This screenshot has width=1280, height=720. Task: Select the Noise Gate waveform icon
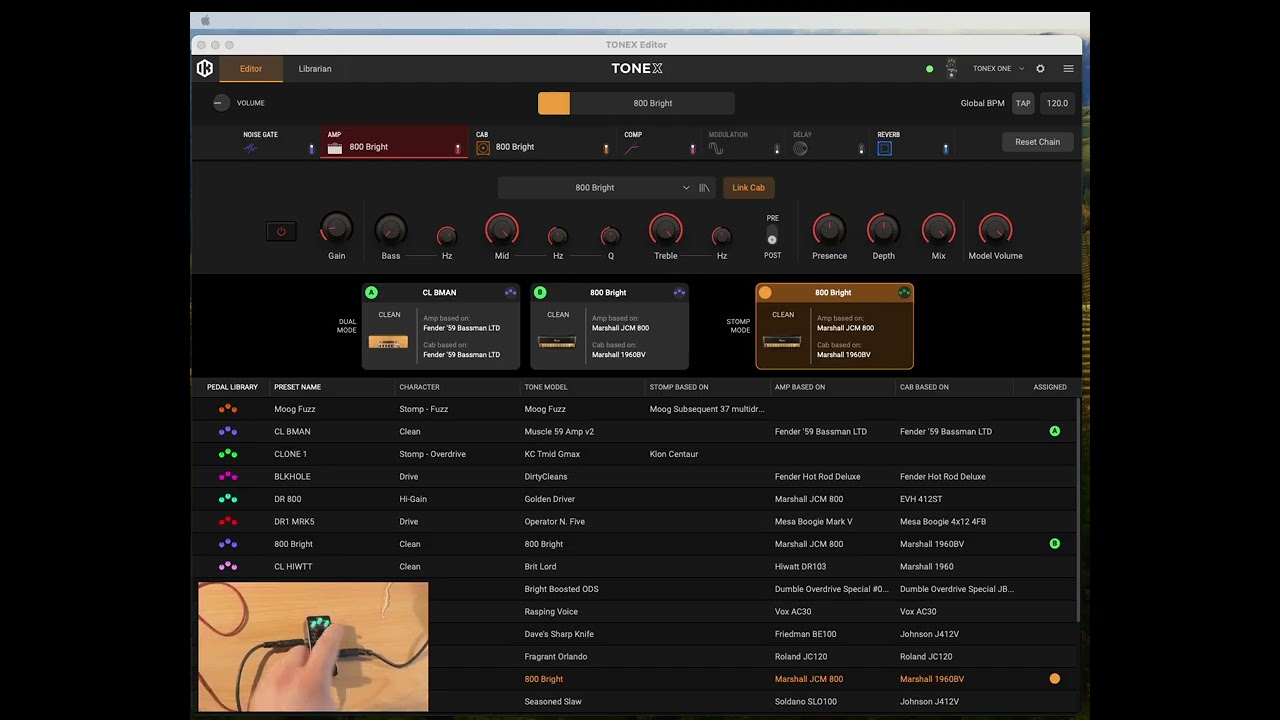[250, 148]
